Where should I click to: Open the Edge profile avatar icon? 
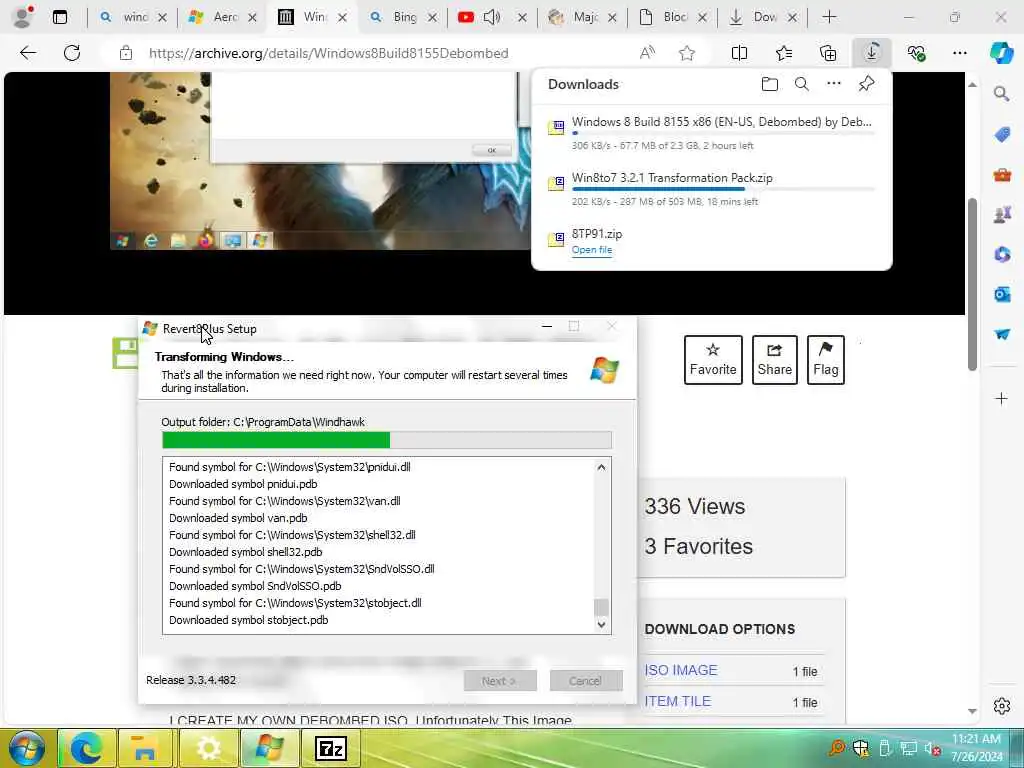click(x=23, y=17)
